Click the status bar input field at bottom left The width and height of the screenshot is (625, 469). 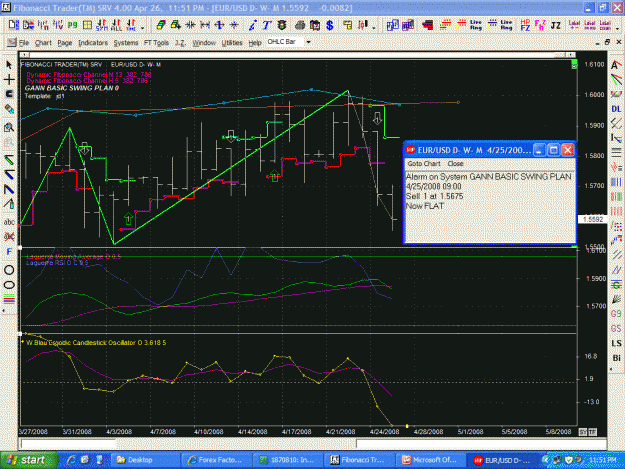click(x=68, y=443)
